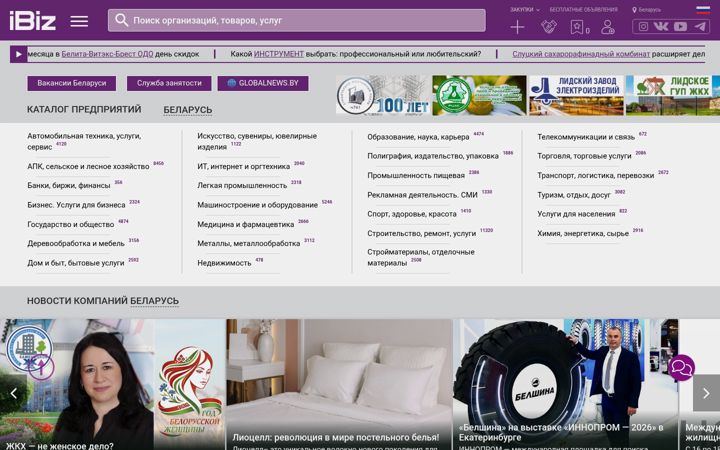Click the location pin beside Беларусь
The height and width of the screenshot is (450, 720).
click(634, 10)
